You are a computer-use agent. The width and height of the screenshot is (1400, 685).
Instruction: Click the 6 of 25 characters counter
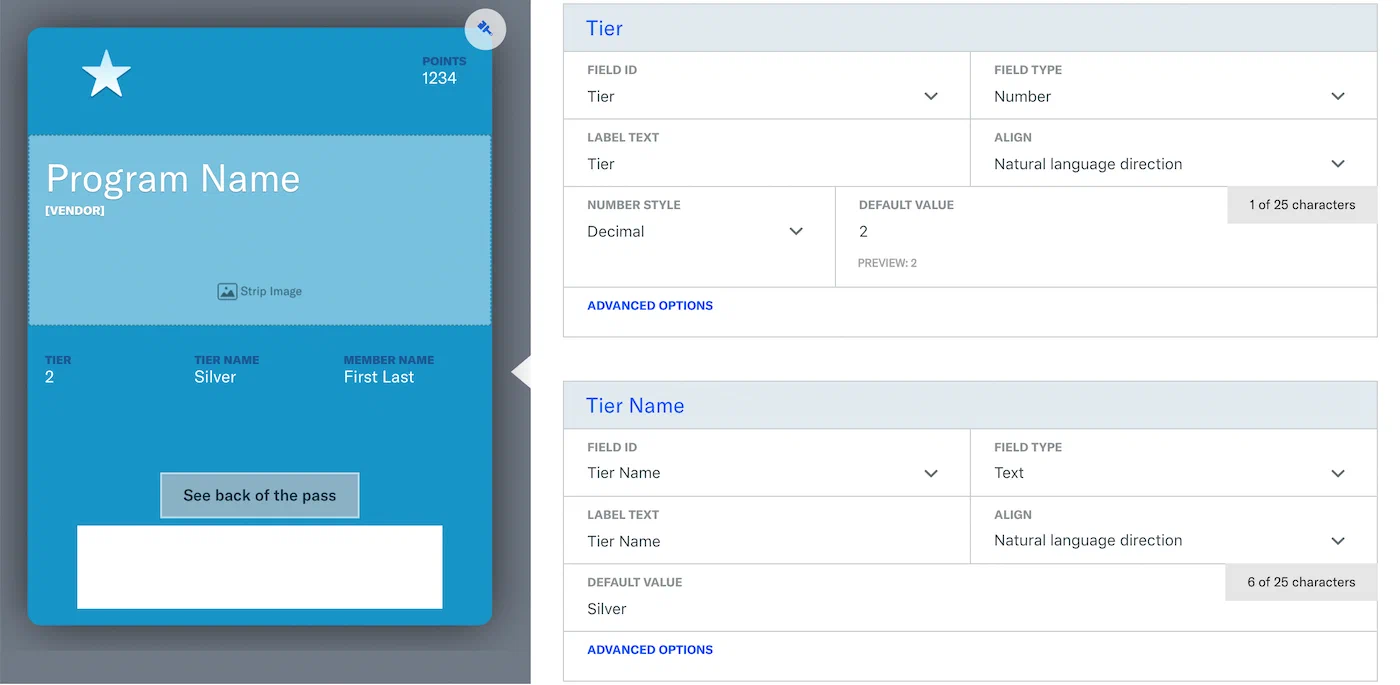[1300, 582]
